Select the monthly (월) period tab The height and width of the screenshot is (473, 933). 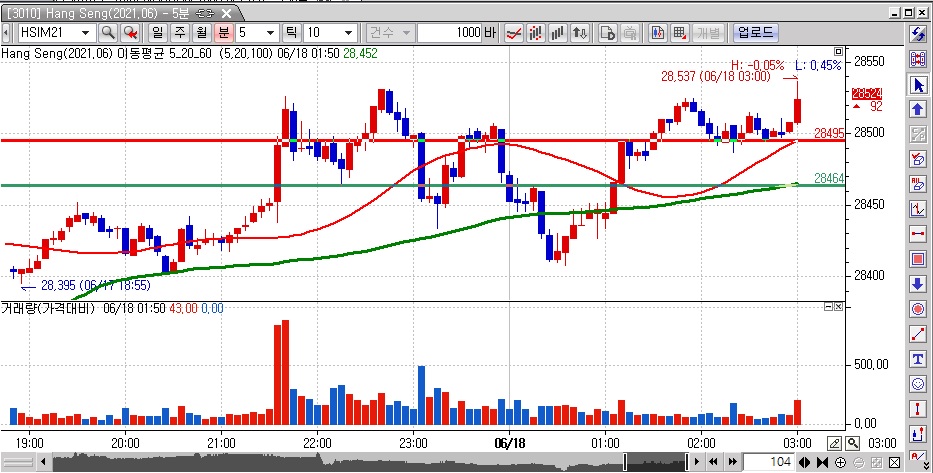(201, 33)
